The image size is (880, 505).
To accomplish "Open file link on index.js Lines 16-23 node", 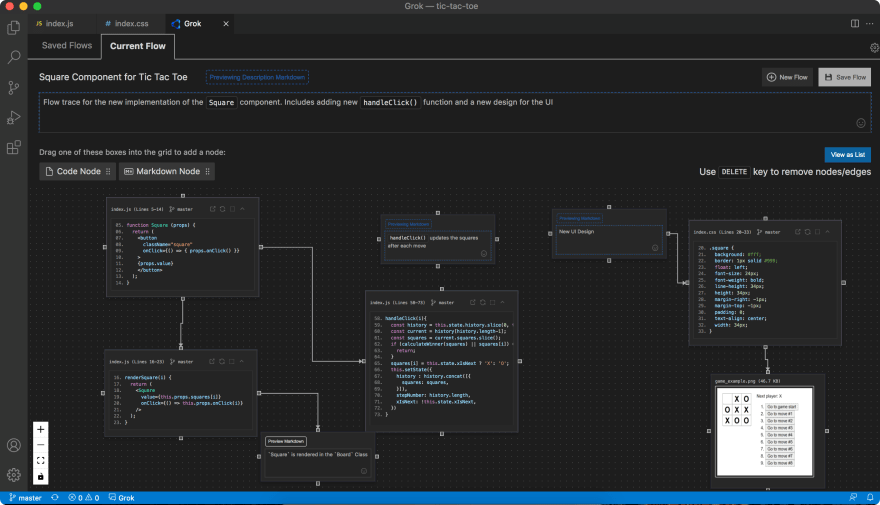I will point(212,361).
